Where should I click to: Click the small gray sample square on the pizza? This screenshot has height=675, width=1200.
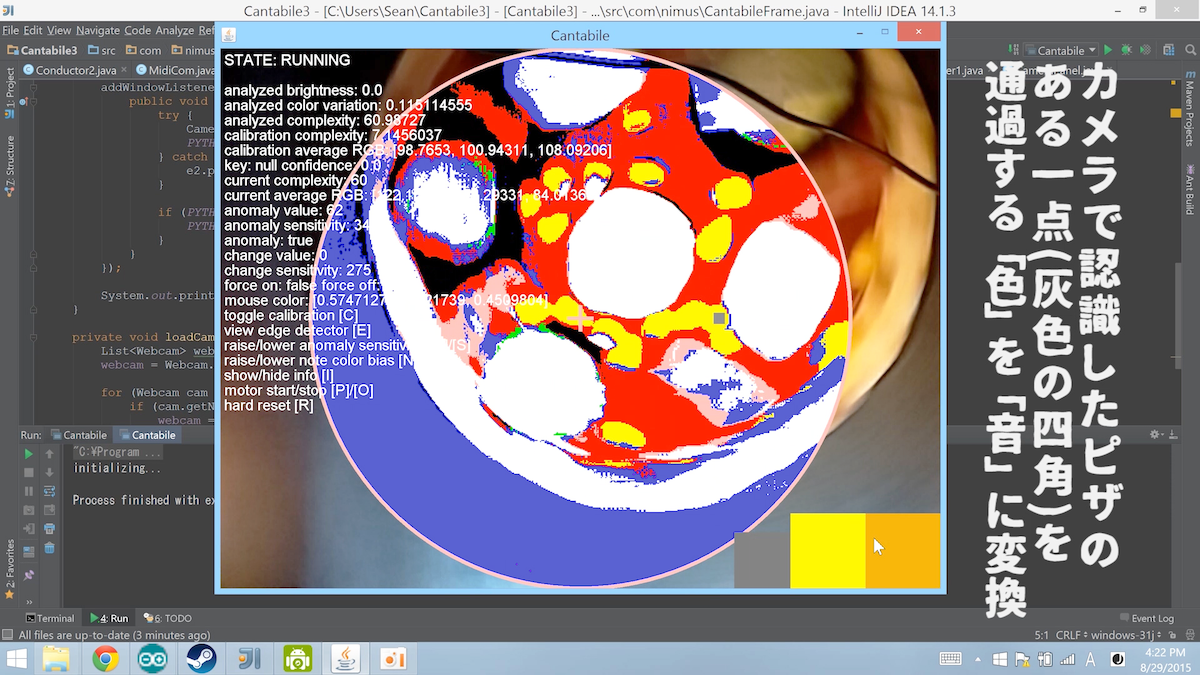tap(719, 319)
